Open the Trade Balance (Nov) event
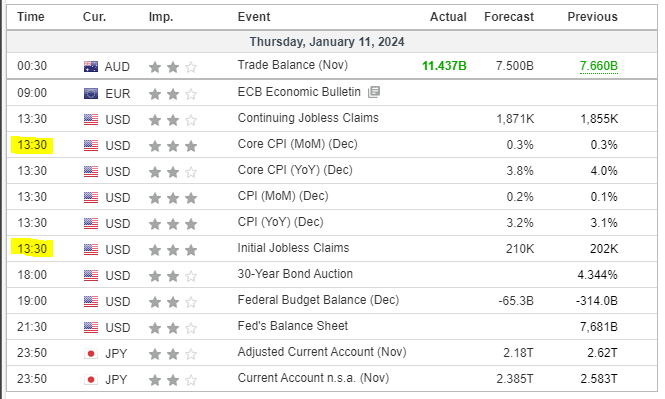665x399 pixels. pyautogui.click(x=293, y=65)
